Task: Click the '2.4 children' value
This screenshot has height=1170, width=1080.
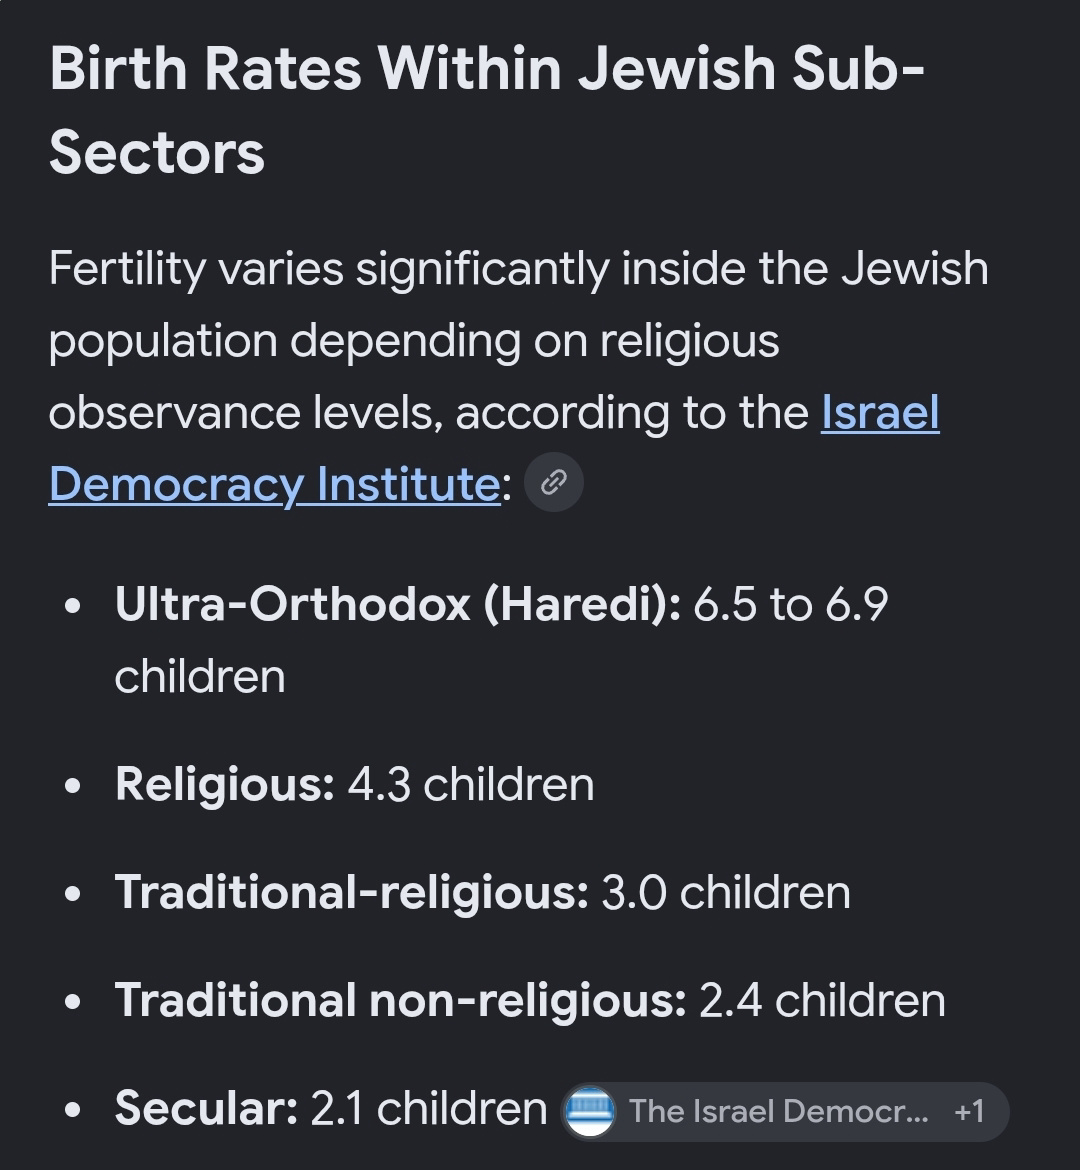Action: [x=823, y=1001]
